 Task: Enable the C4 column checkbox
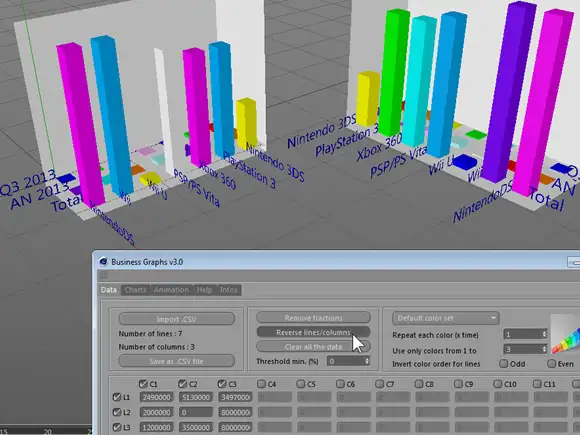tap(261, 384)
